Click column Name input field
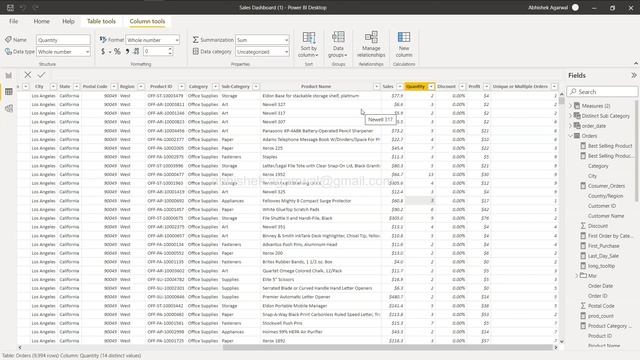This screenshot has width=640, height=360. click(x=63, y=40)
